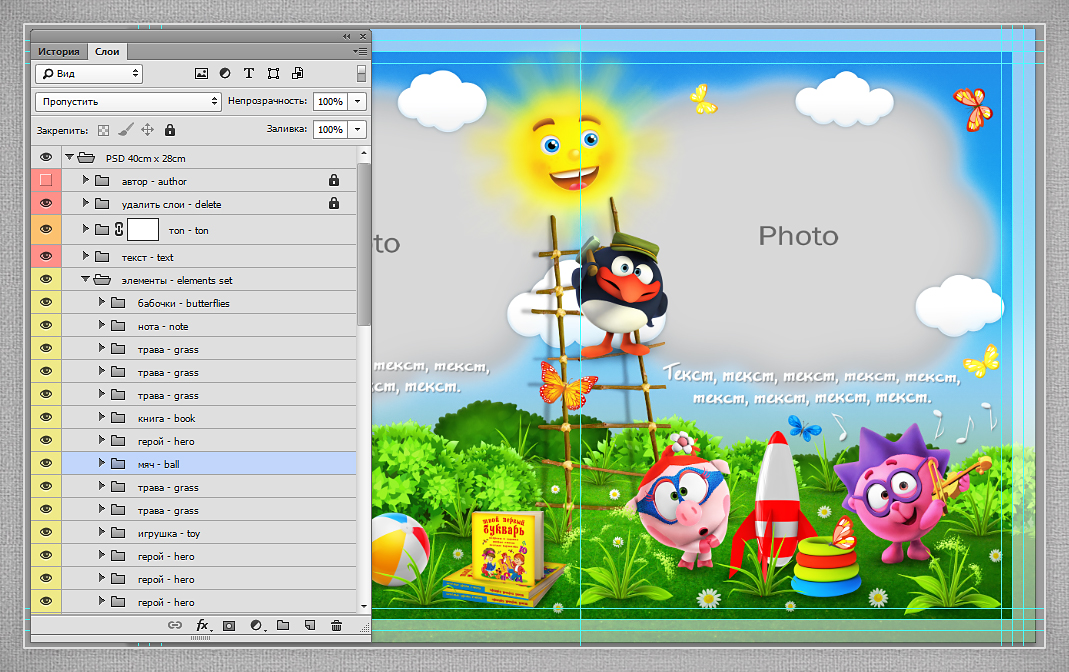
Task: Lock position move icon
Action: coord(147,129)
